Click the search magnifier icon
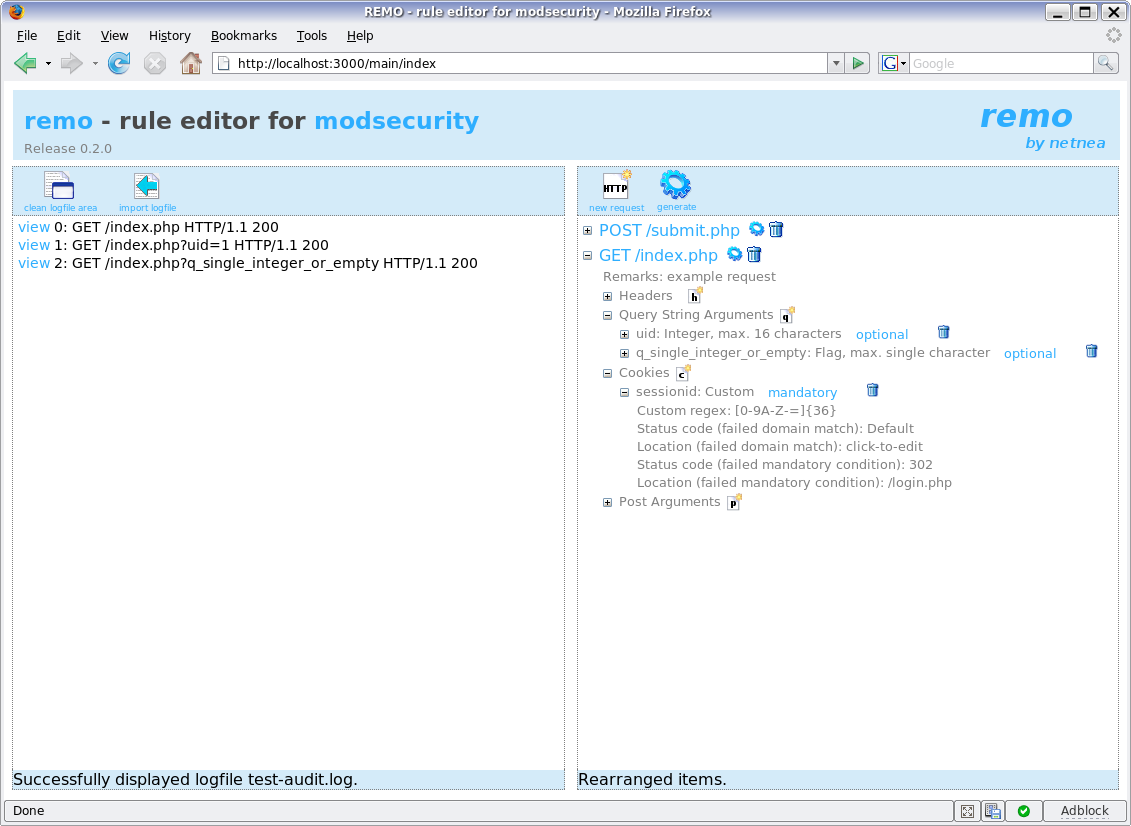The height and width of the screenshot is (826, 1131). (1105, 63)
